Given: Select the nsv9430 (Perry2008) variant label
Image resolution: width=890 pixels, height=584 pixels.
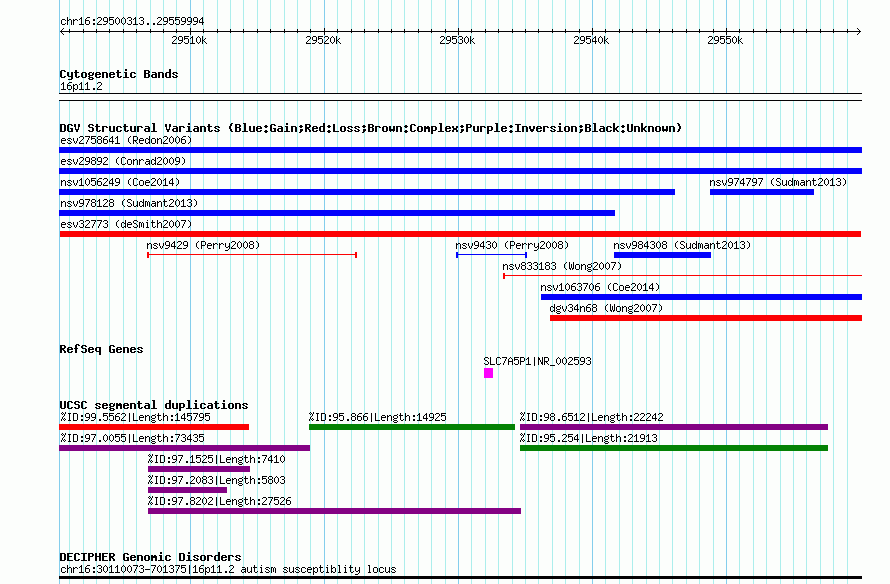Looking at the screenshot, I should (x=512, y=245).
